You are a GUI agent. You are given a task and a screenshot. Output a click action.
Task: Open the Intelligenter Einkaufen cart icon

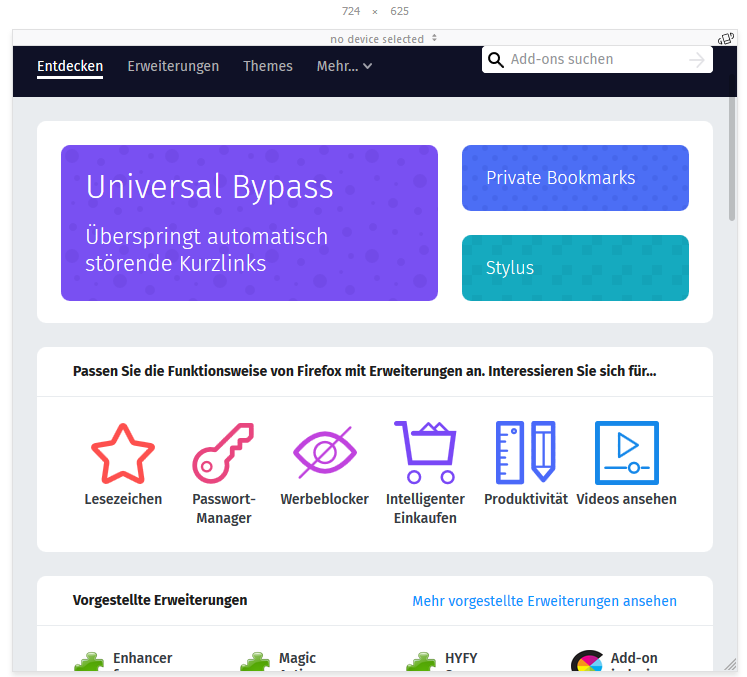(x=425, y=452)
